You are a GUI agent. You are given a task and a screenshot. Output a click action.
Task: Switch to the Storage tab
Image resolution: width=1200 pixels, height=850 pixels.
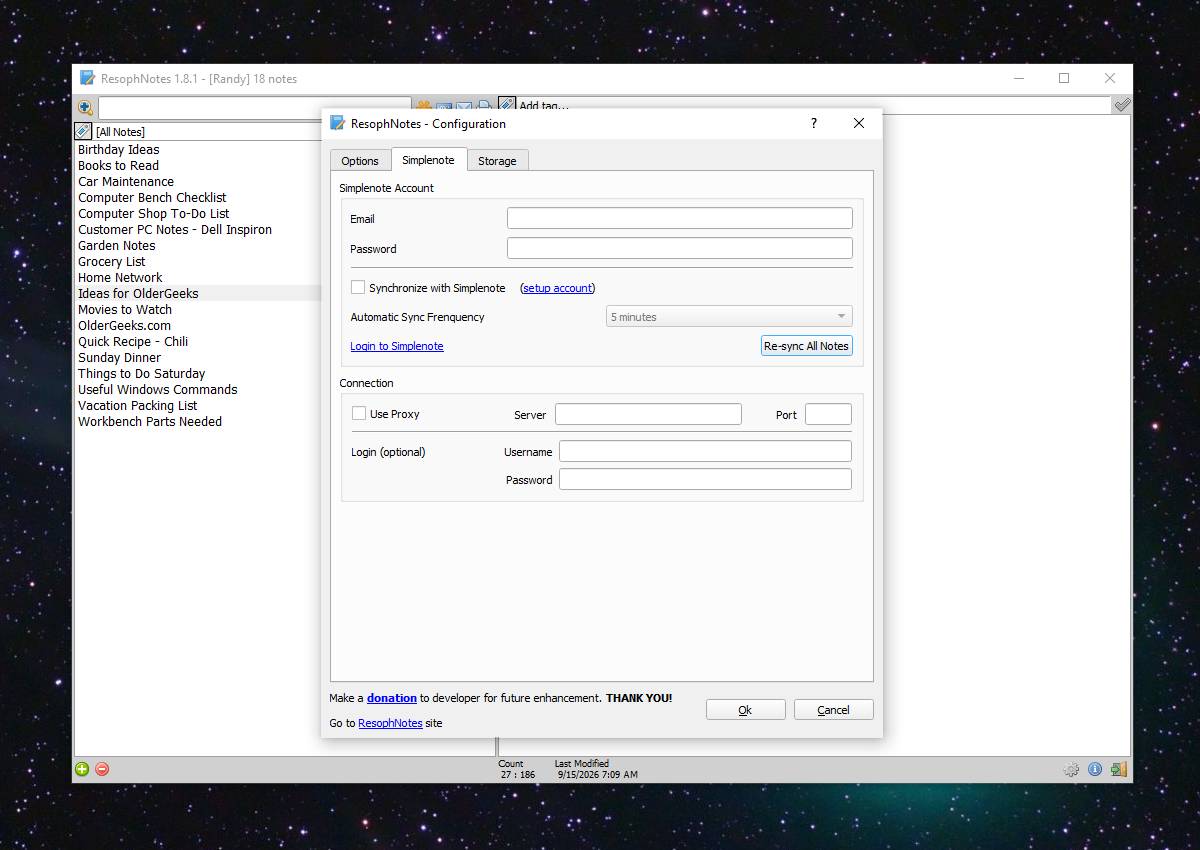[x=497, y=161]
